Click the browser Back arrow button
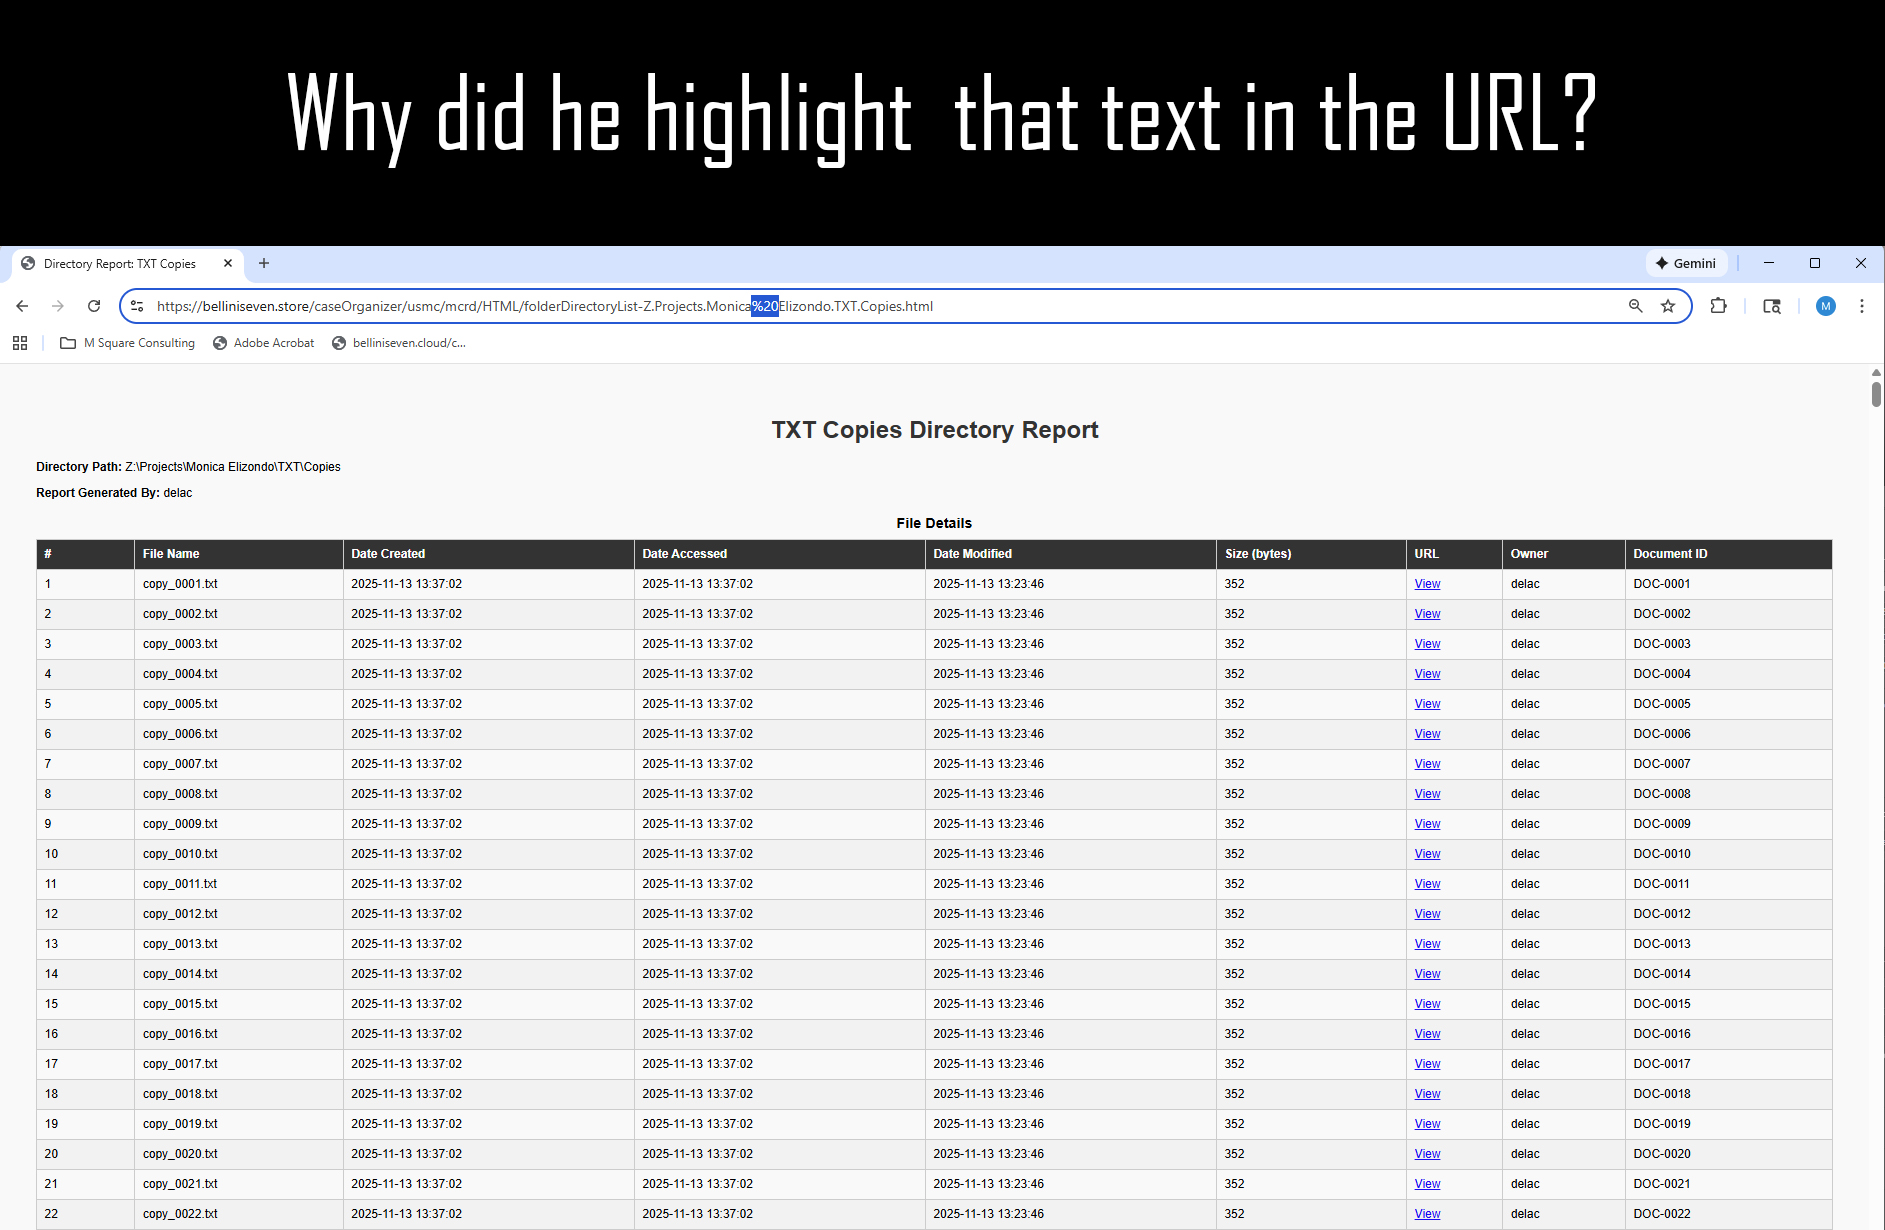 click(22, 306)
